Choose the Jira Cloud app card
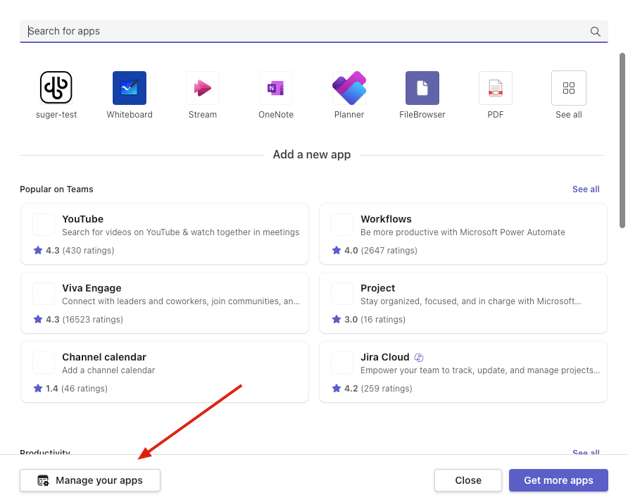 pos(463,372)
